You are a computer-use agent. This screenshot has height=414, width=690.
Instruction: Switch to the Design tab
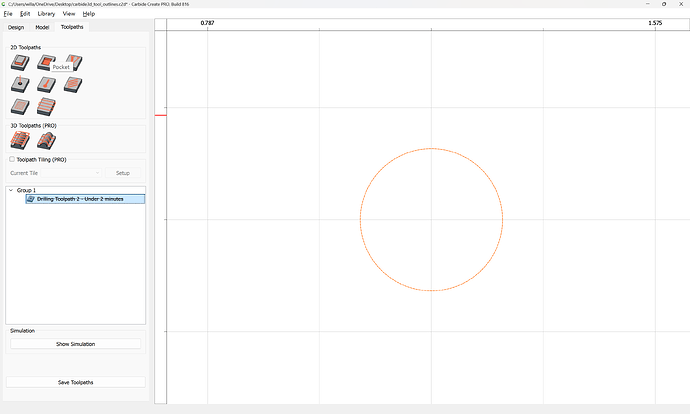[x=16, y=27]
